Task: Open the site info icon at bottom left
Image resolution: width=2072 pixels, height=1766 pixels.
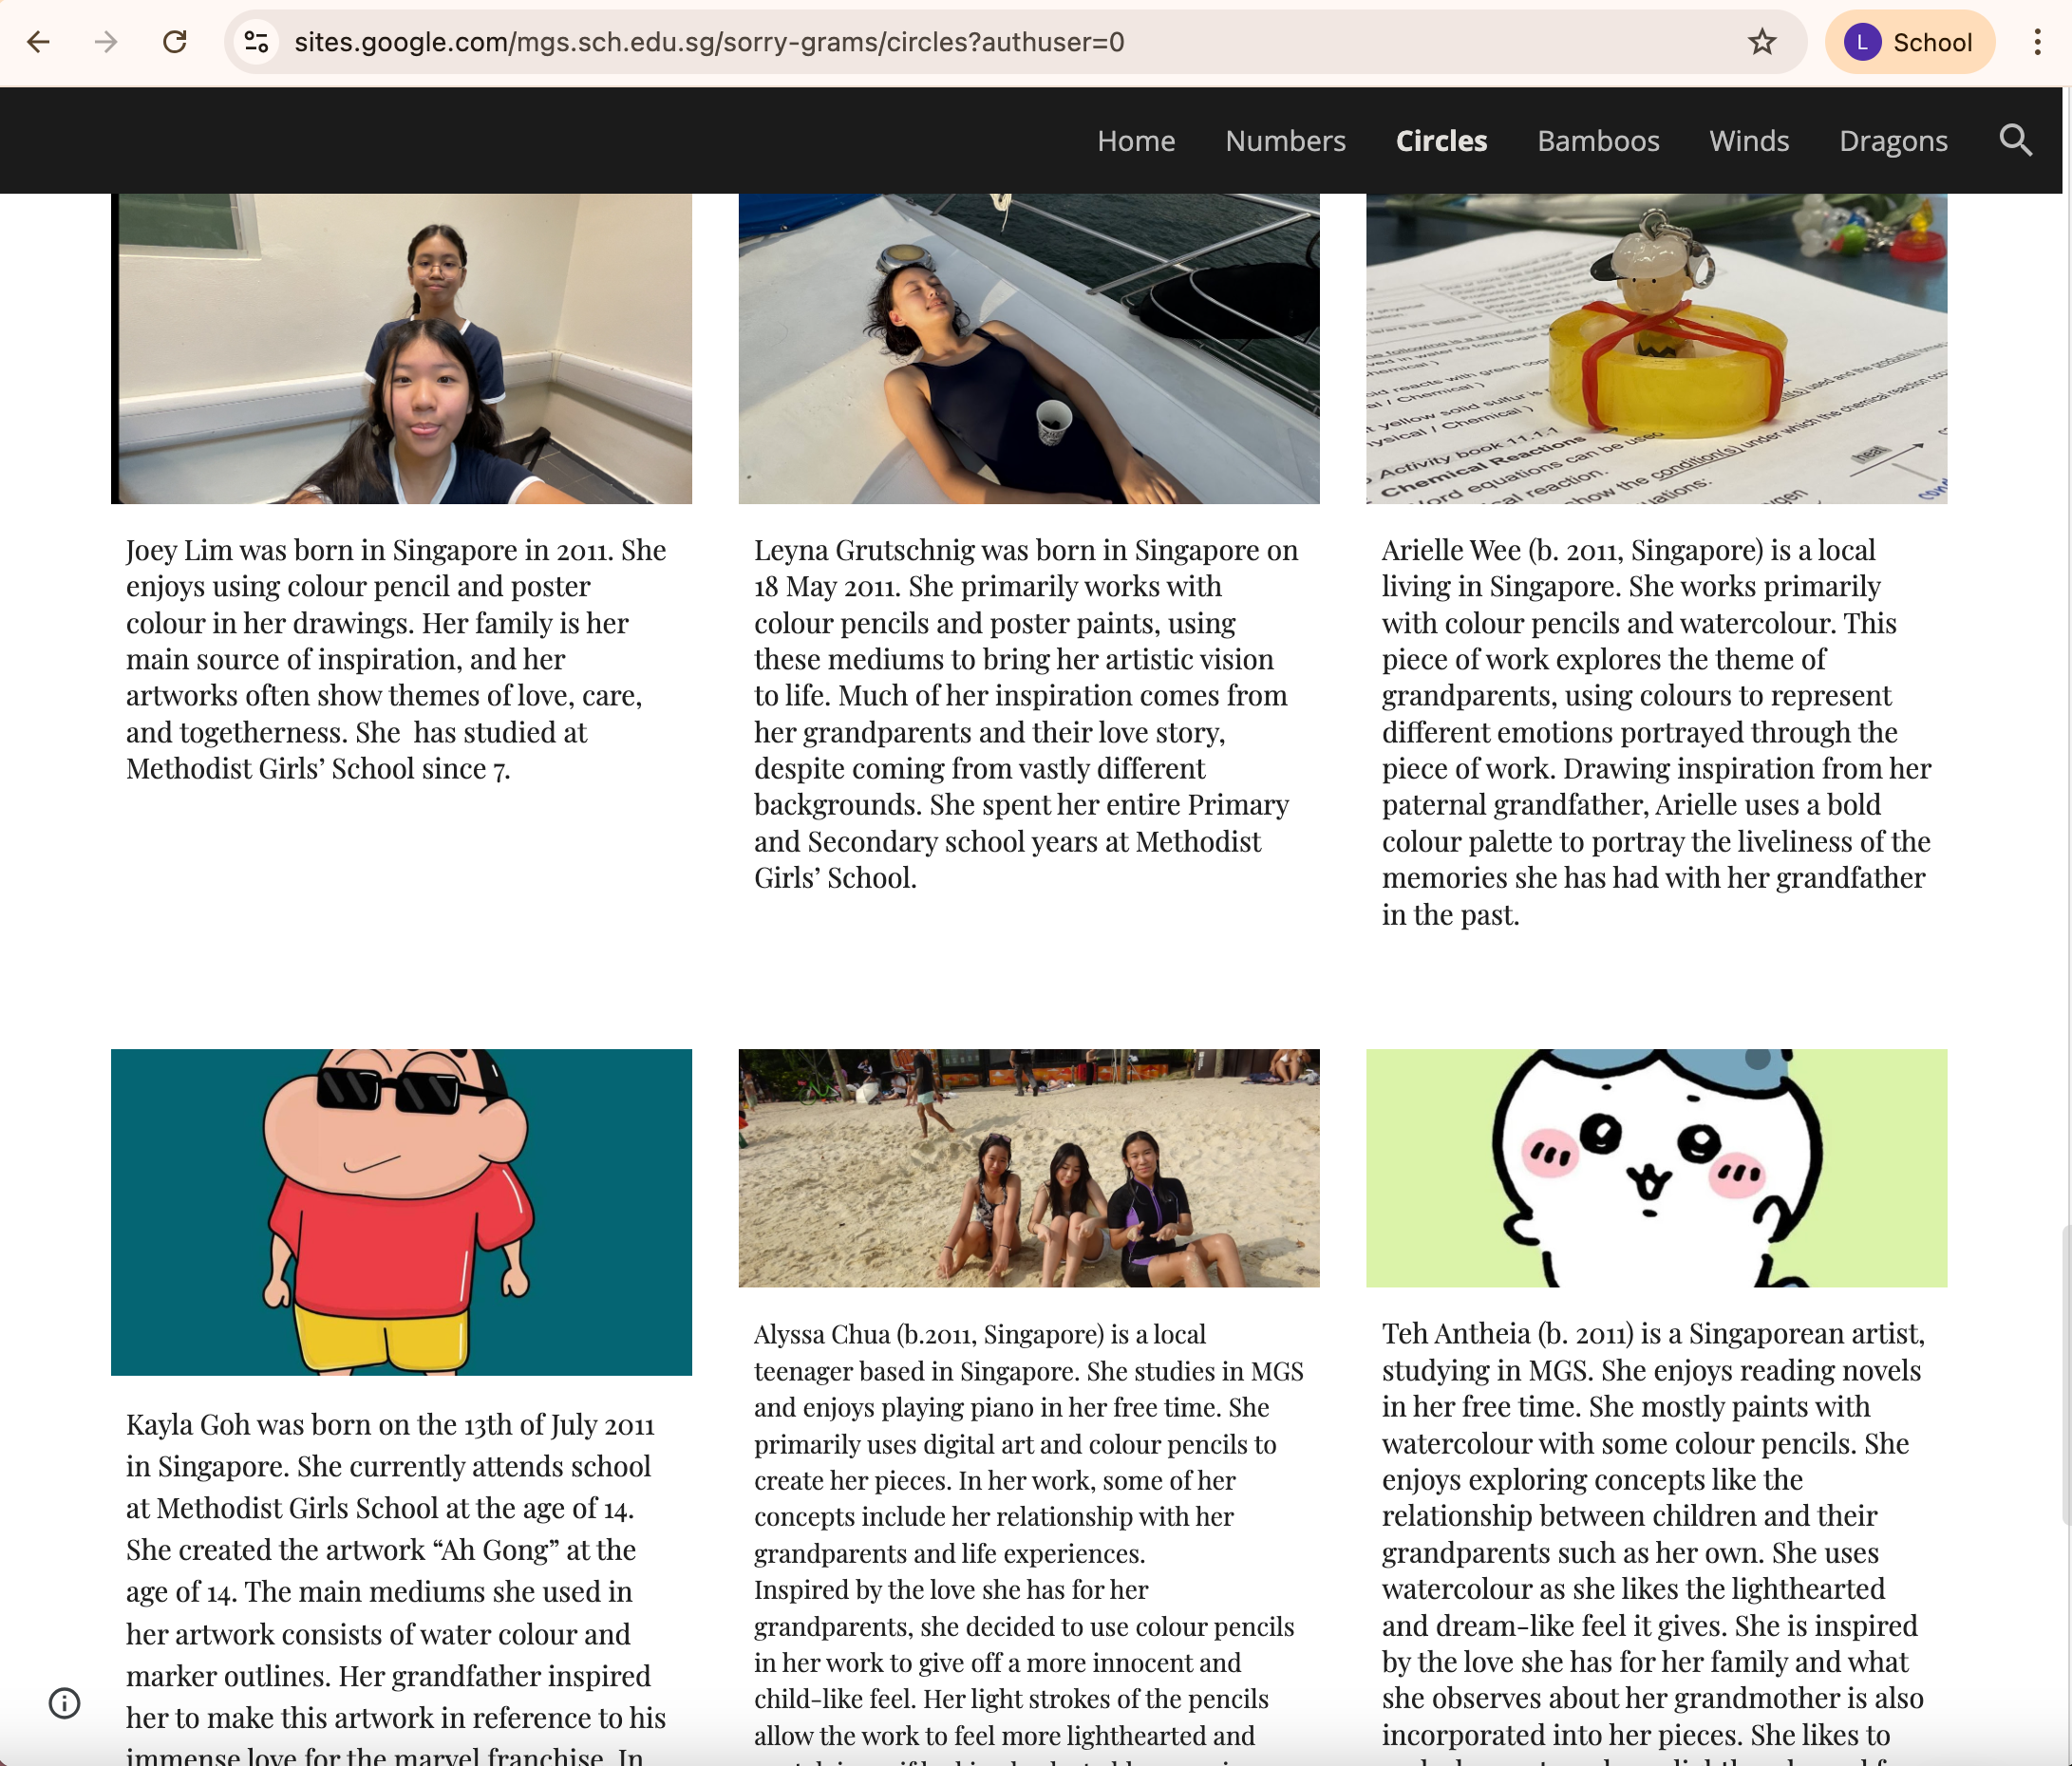Action: point(65,1703)
